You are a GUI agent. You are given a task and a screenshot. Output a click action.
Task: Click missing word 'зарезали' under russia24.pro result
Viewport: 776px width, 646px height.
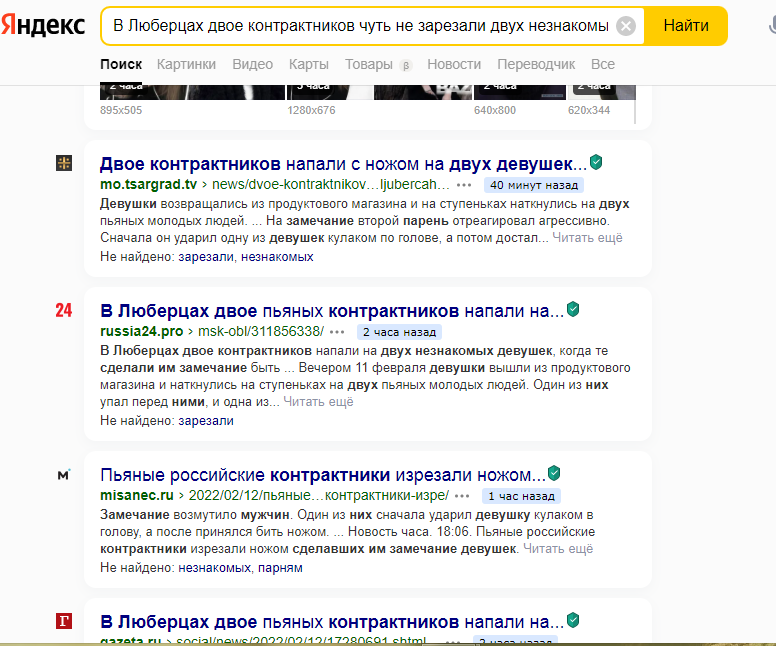coord(206,420)
